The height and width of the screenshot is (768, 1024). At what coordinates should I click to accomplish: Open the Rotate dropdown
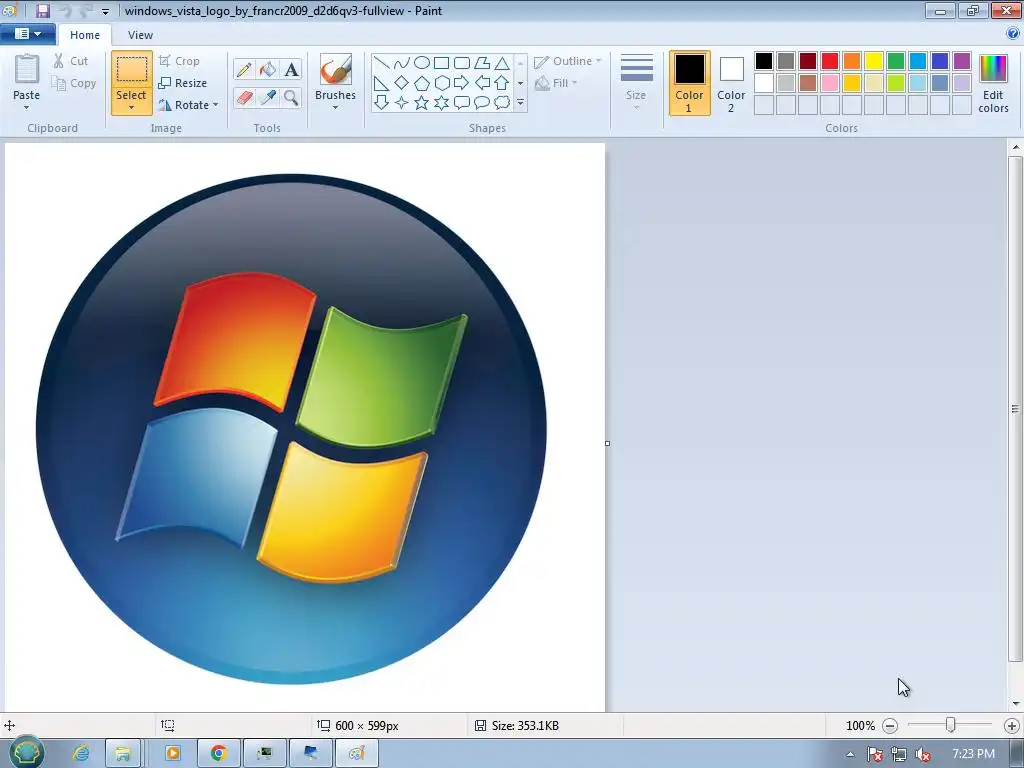point(188,105)
